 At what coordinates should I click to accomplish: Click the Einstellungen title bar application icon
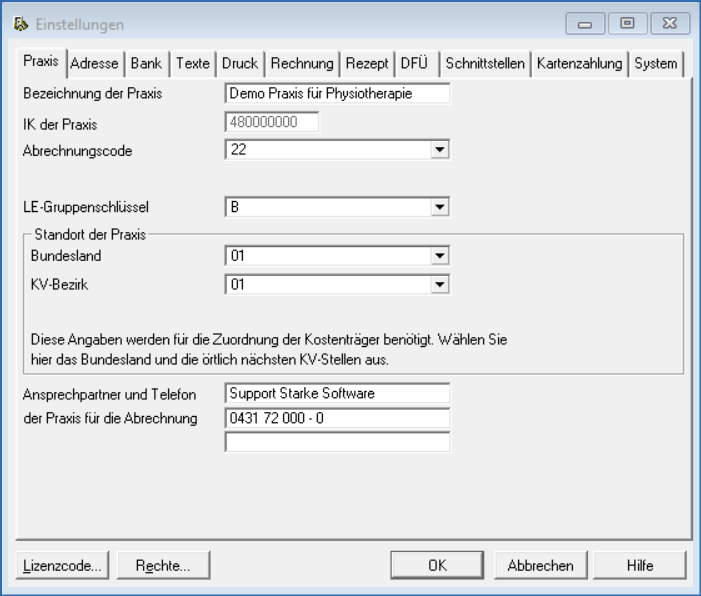(21, 24)
